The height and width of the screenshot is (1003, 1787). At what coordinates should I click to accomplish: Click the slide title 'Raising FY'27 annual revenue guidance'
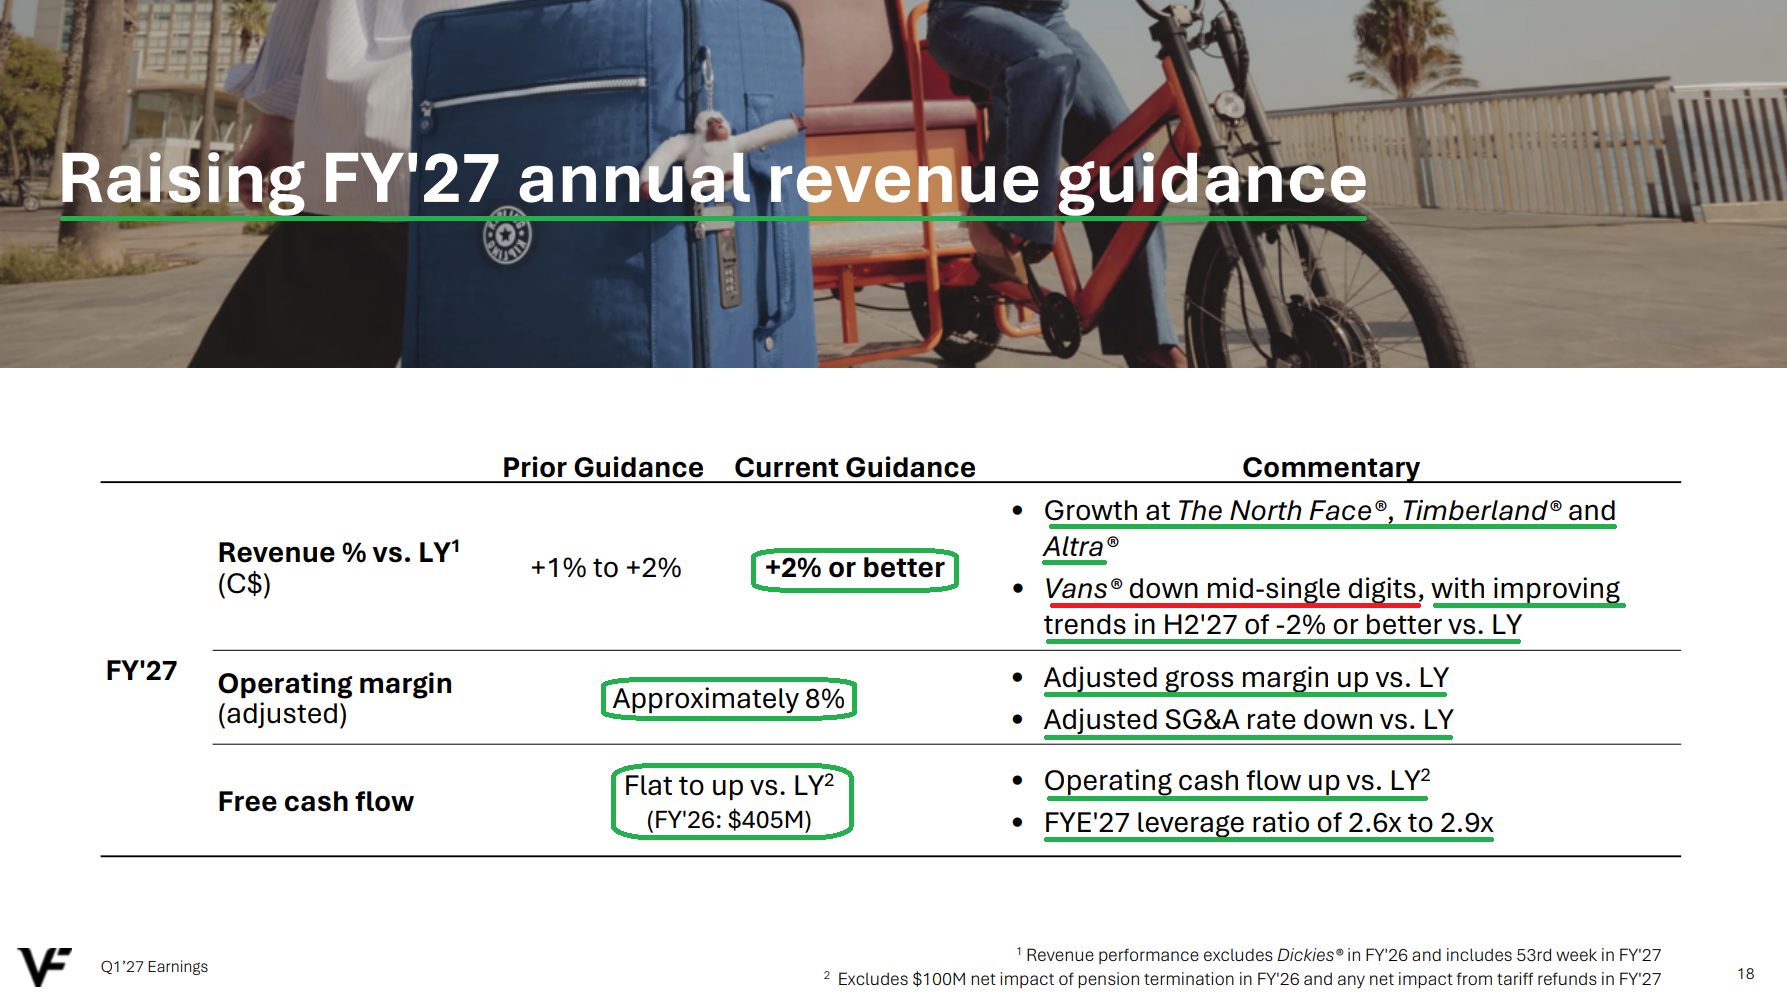[713, 180]
